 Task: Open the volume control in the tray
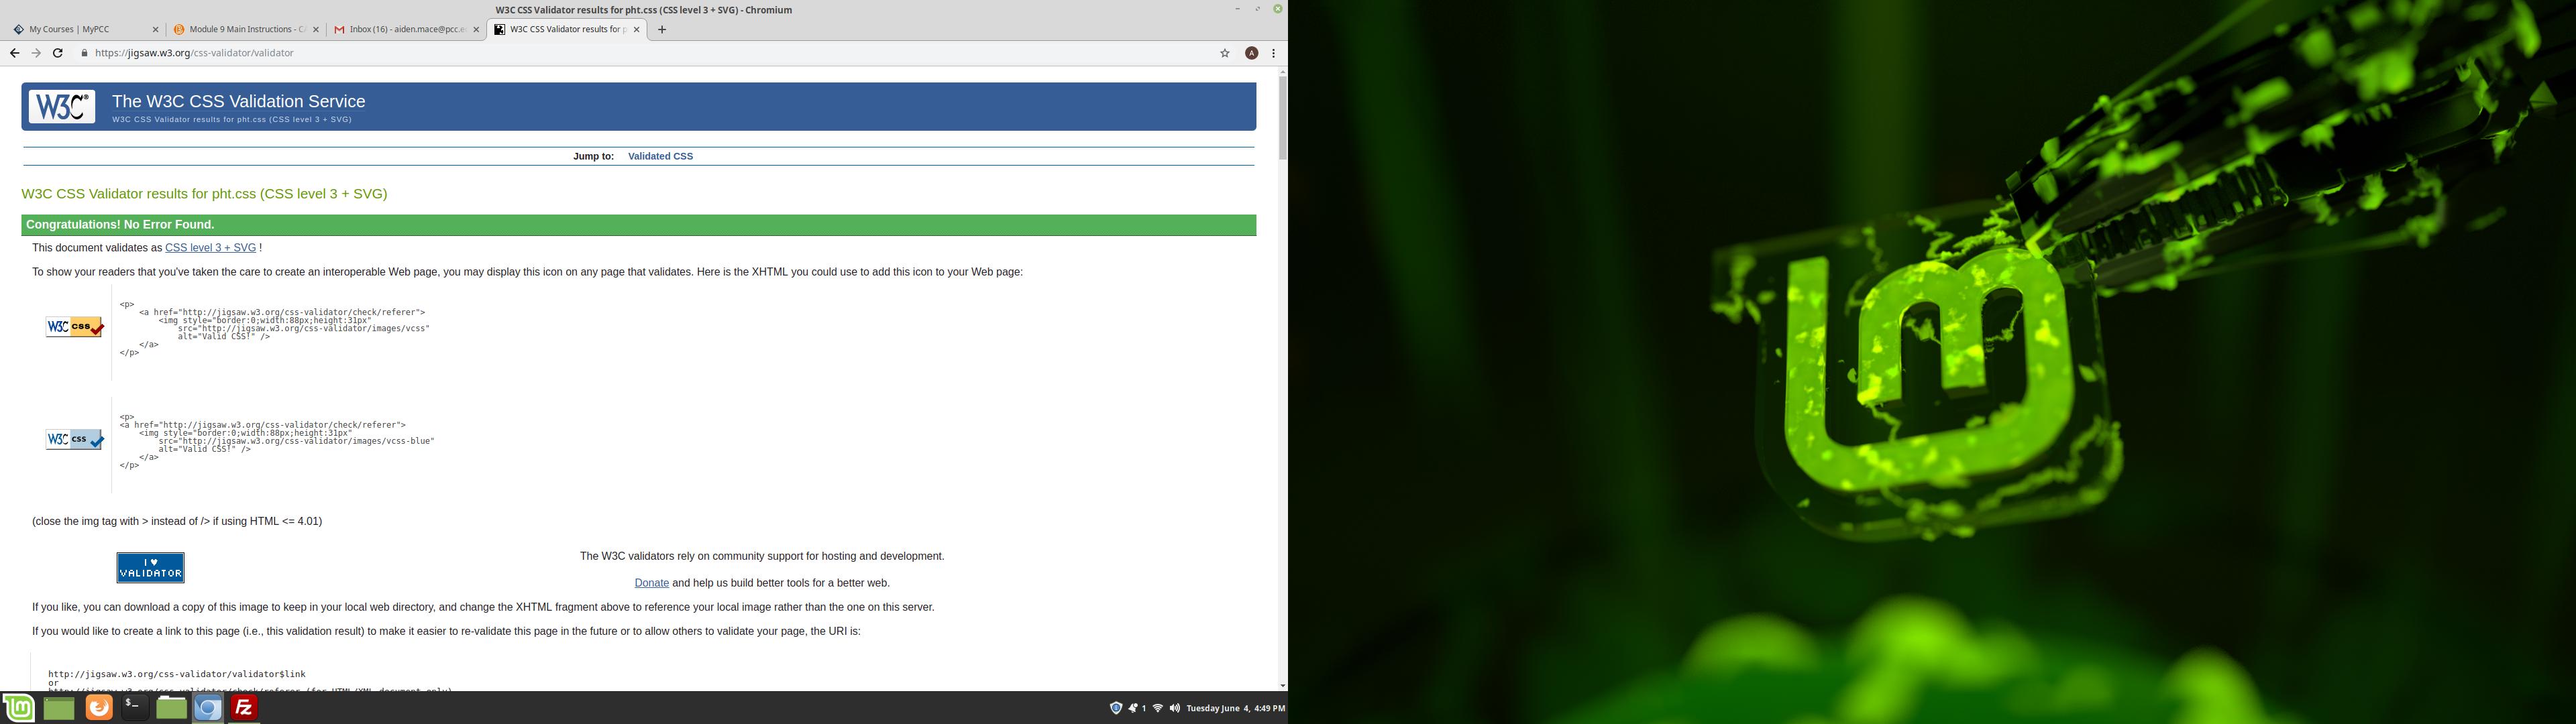(x=1174, y=708)
